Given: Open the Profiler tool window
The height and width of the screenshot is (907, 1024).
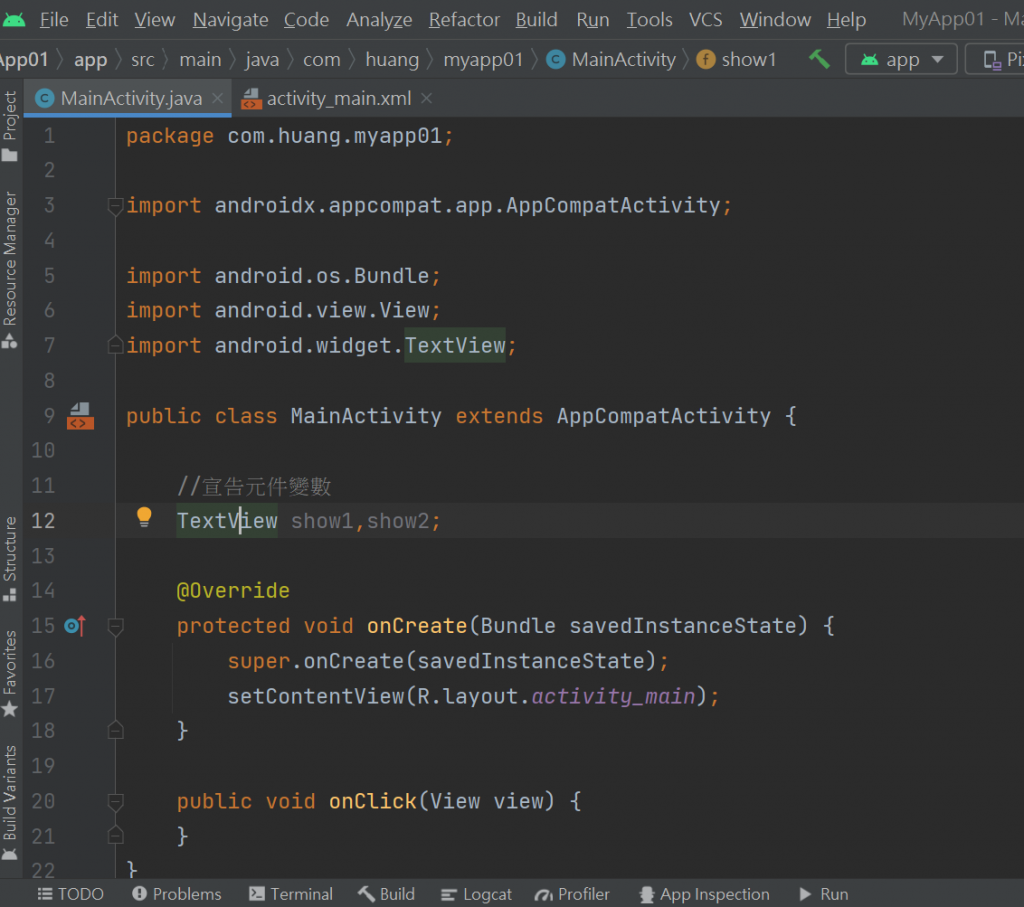Looking at the screenshot, I should [x=572, y=894].
